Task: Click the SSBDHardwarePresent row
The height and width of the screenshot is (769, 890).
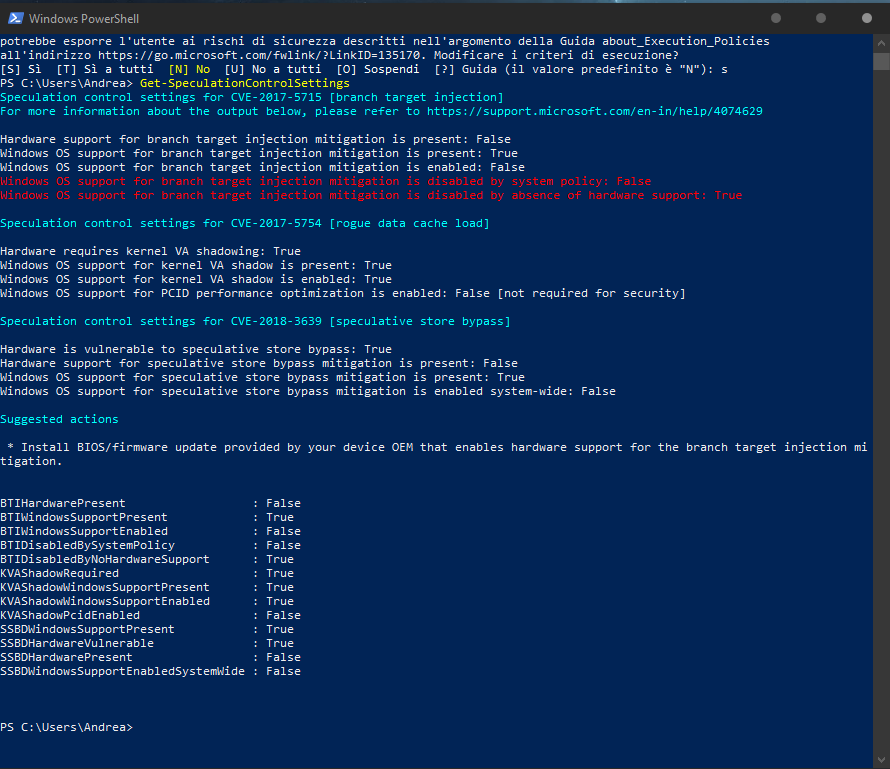Action: [x=150, y=657]
